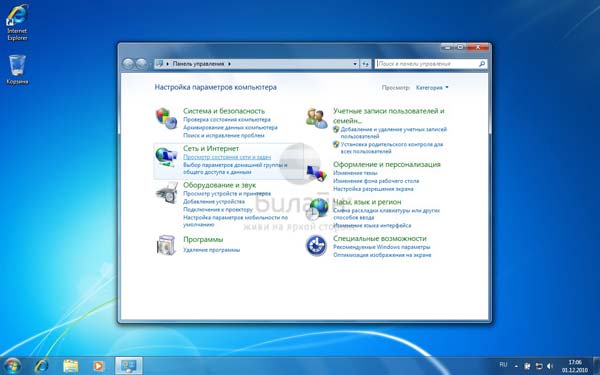
Task: Expand arrow after Панель управления breadcrumb
Action: point(230,64)
